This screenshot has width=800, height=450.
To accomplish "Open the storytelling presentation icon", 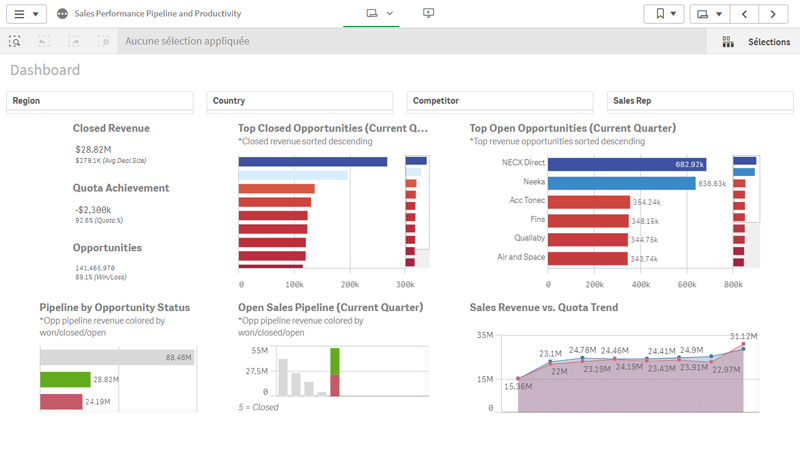I will tap(429, 13).
